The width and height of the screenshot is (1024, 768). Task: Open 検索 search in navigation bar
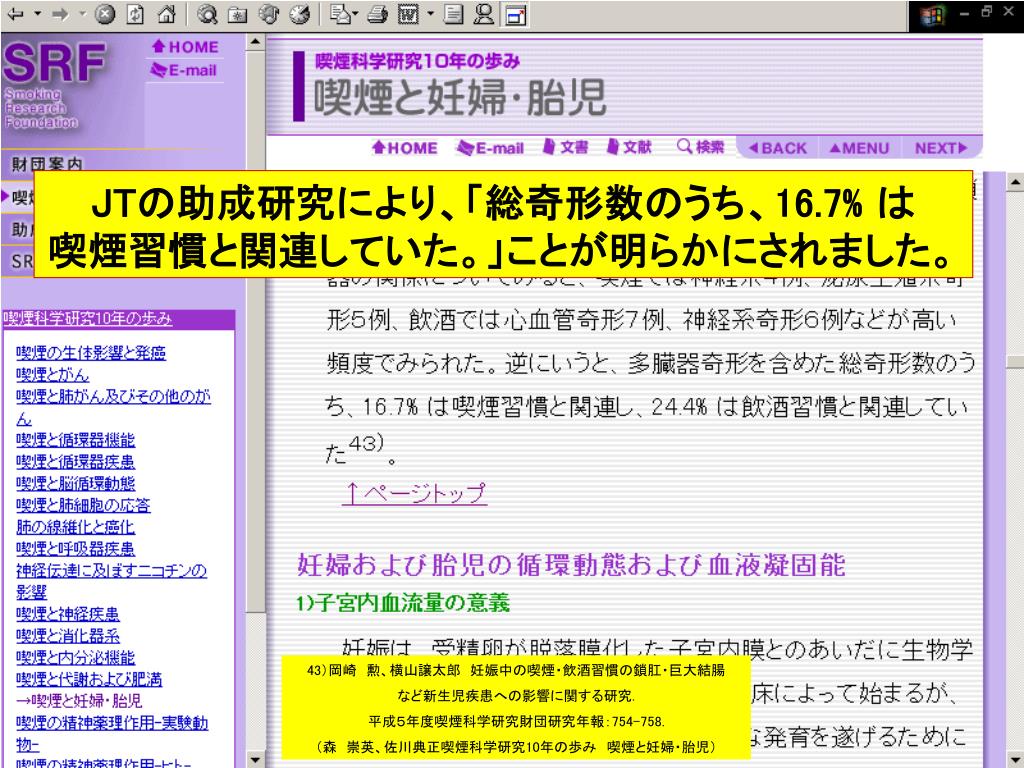pos(701,147)
